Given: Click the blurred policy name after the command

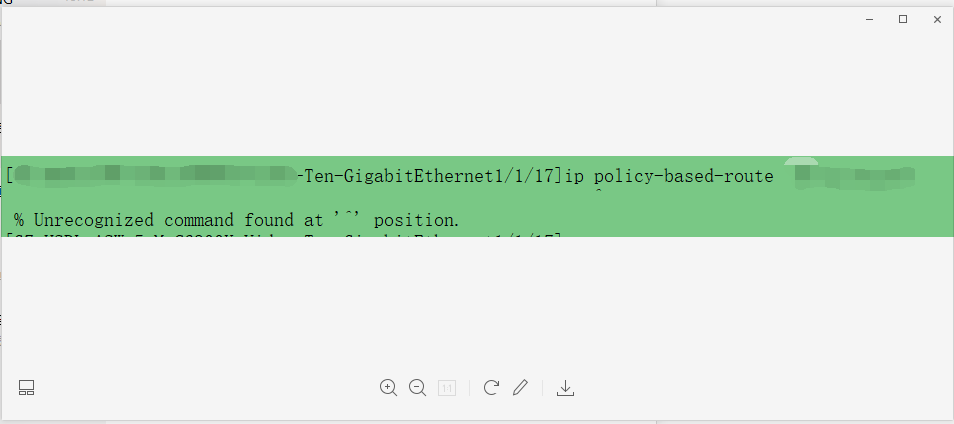Looking at the screenshot, I should (853, 177).
